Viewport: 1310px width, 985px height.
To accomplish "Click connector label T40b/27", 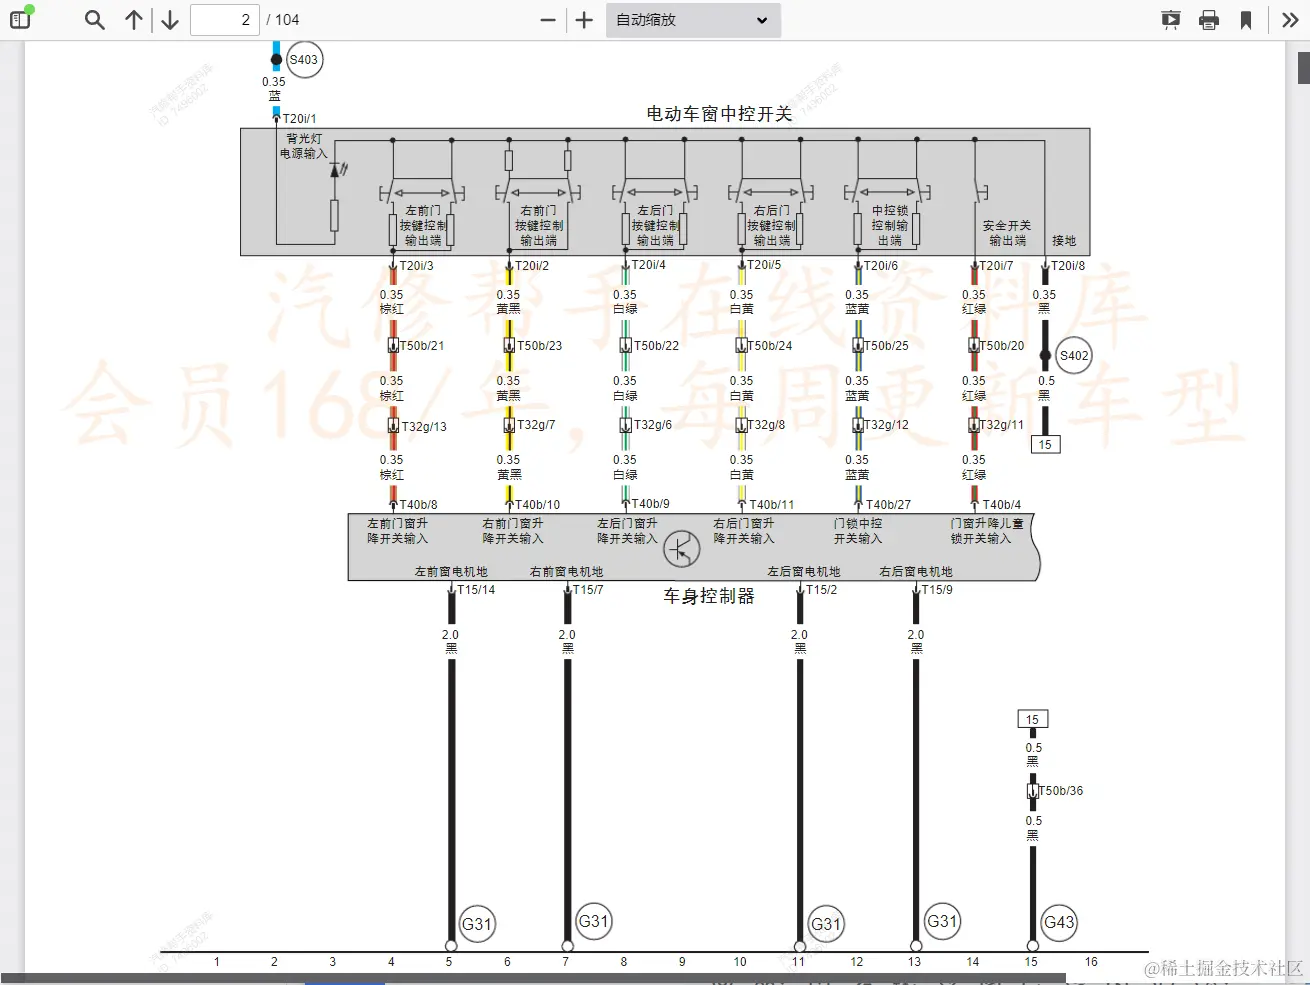I will [888, 505].
